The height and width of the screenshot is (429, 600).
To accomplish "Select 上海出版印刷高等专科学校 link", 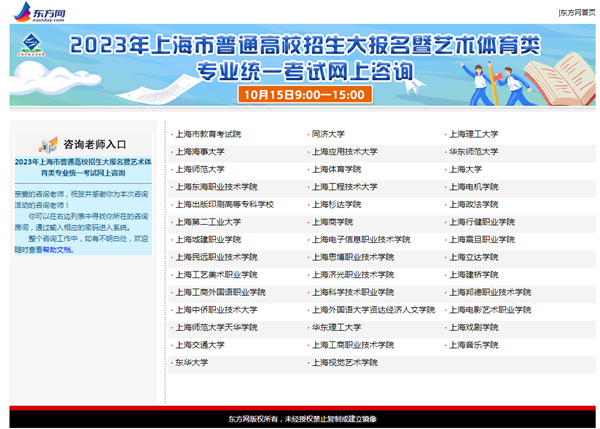I will coord(225,205).
